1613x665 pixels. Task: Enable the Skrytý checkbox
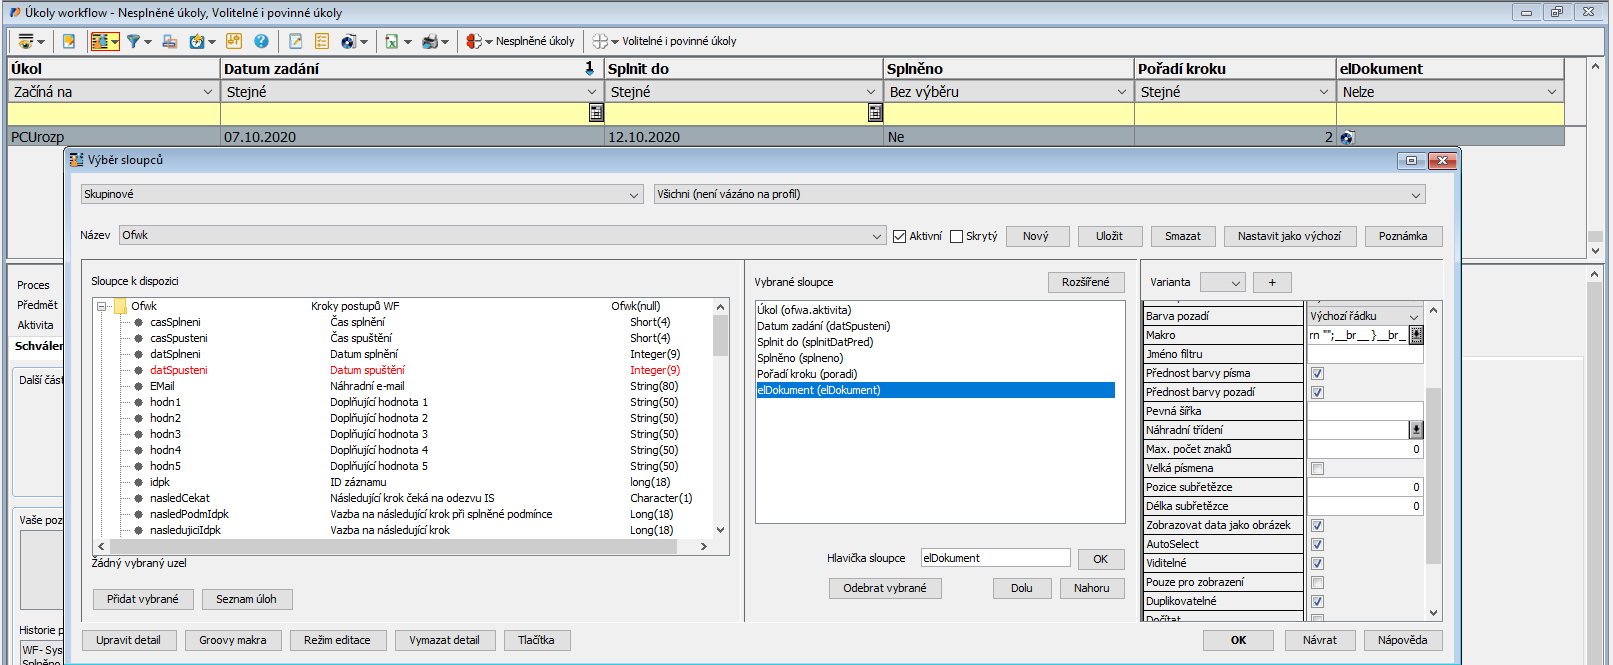pyautogui.click(x=957, y=236)
